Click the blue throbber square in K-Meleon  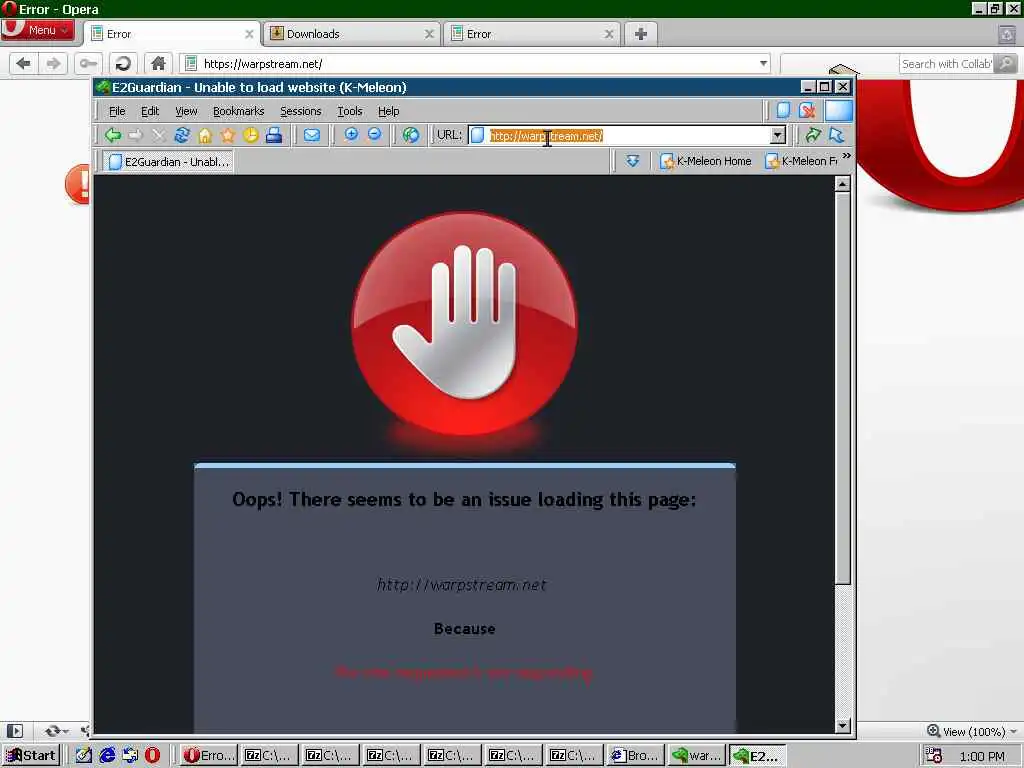(839, 110)
